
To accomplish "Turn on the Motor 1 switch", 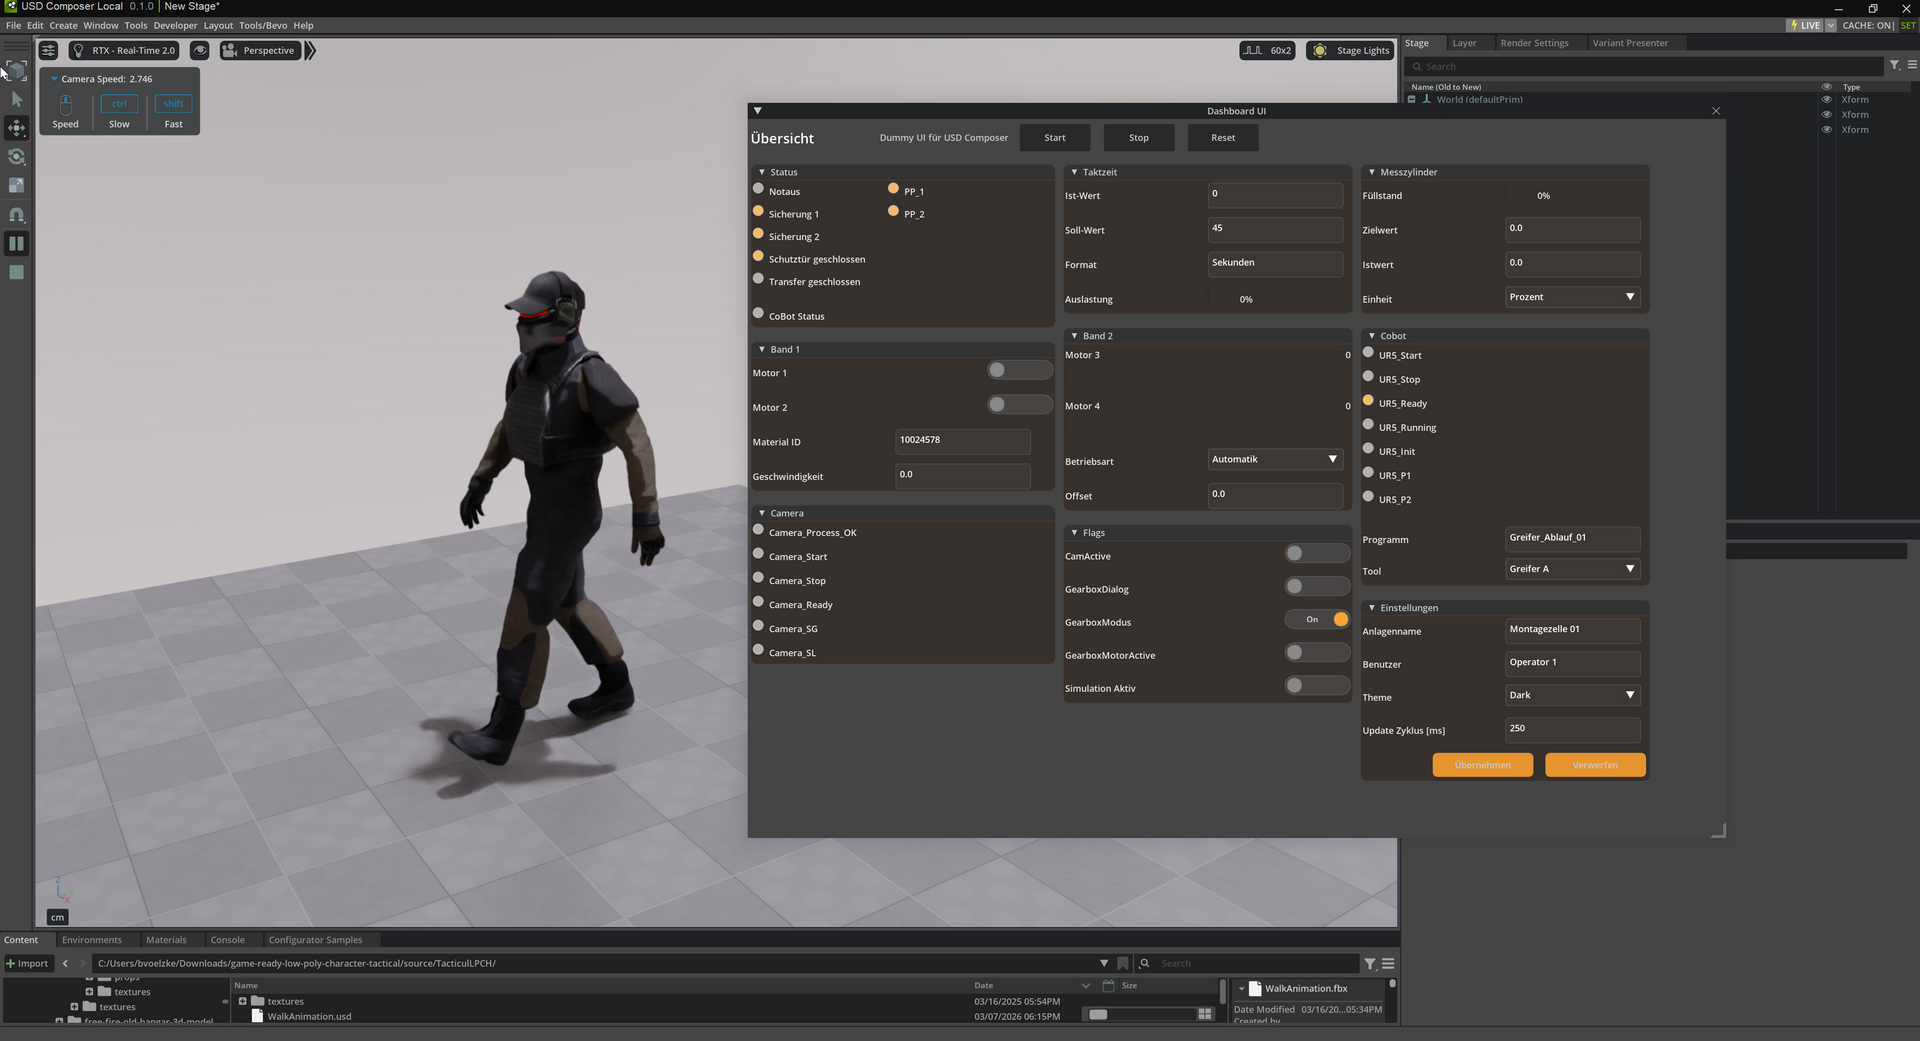I will [x=1018, y=371].
